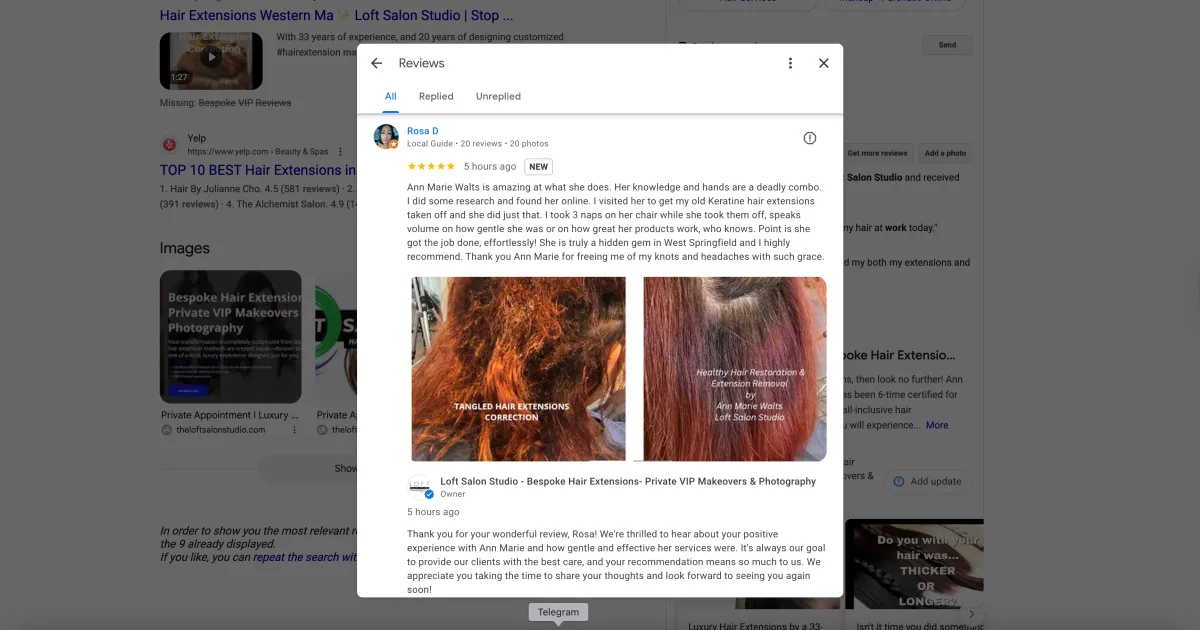Switch to the Unreplied tab
The image size is (1200, 630).
click(x=498, y=97)
